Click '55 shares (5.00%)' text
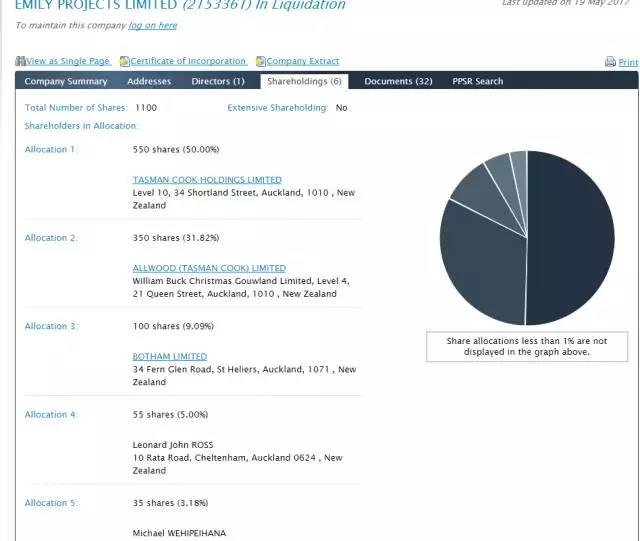The width and height of the screenshot is (640, 541). [x=170, y=414]
